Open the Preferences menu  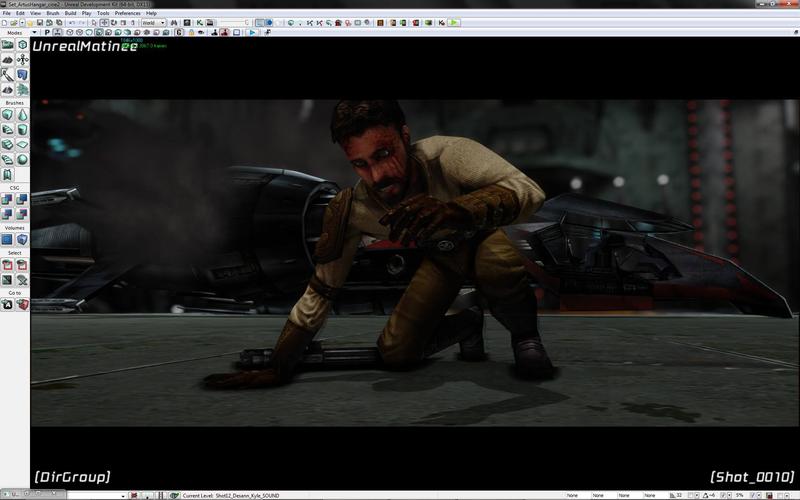128,13
